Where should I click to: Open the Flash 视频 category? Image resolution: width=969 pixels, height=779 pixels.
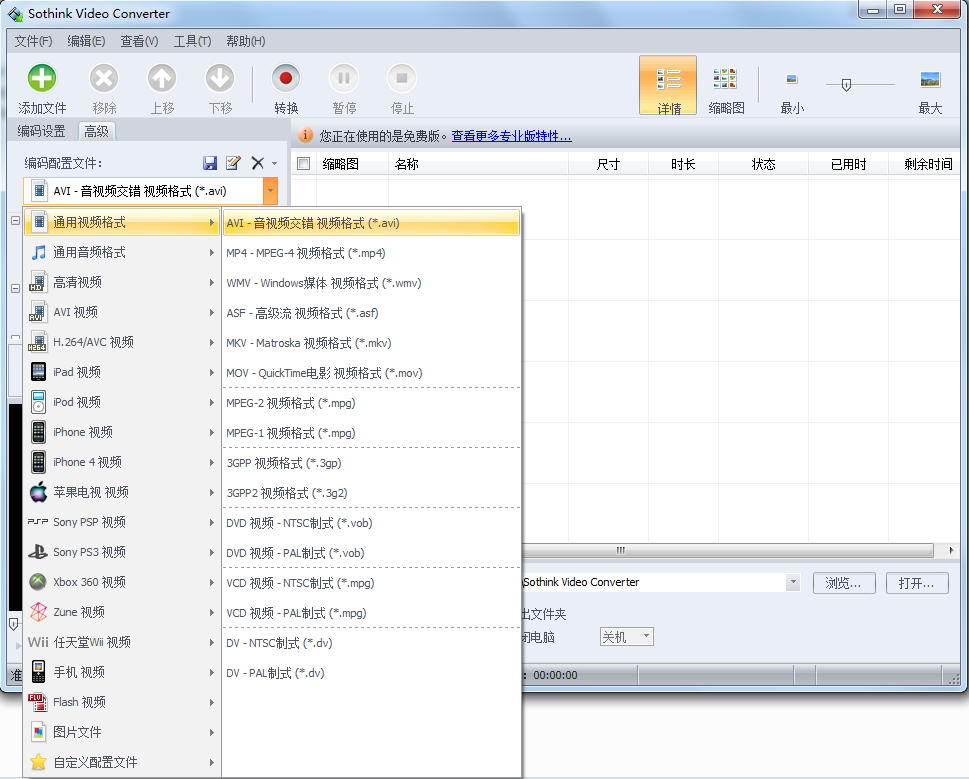coord(121,702)
